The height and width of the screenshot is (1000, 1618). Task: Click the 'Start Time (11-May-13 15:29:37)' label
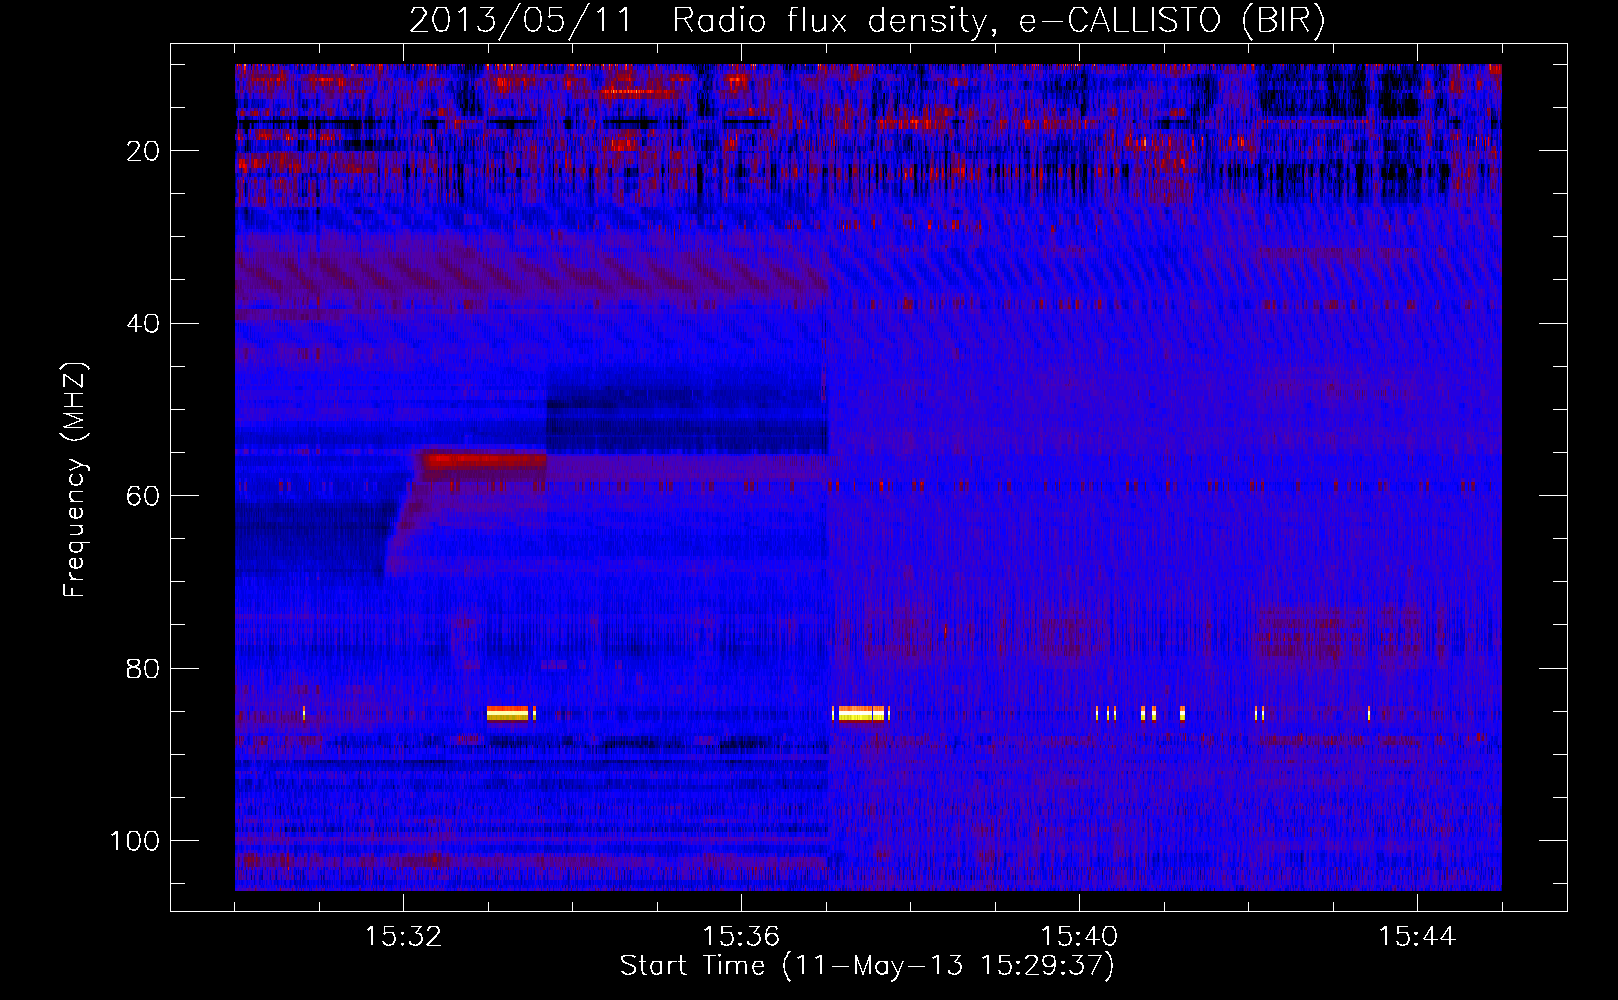coord(867,966)
